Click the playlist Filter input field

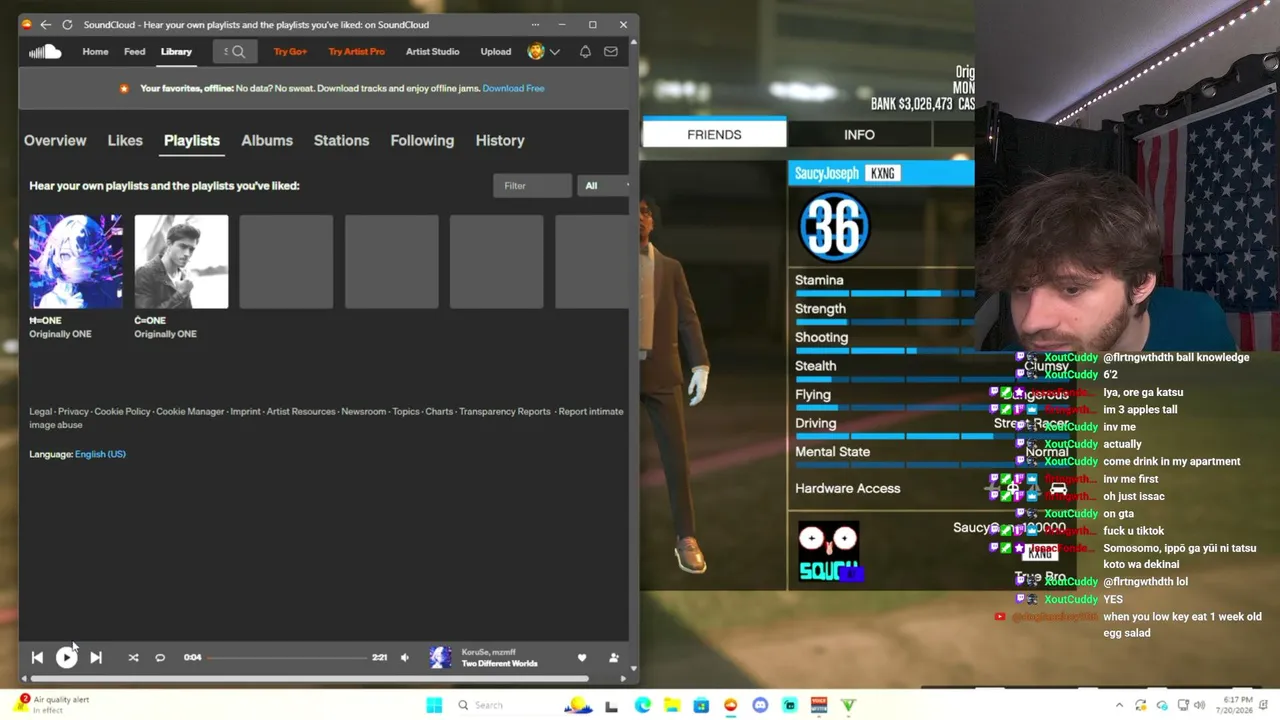pyautogui.click(x=532, y=186)
